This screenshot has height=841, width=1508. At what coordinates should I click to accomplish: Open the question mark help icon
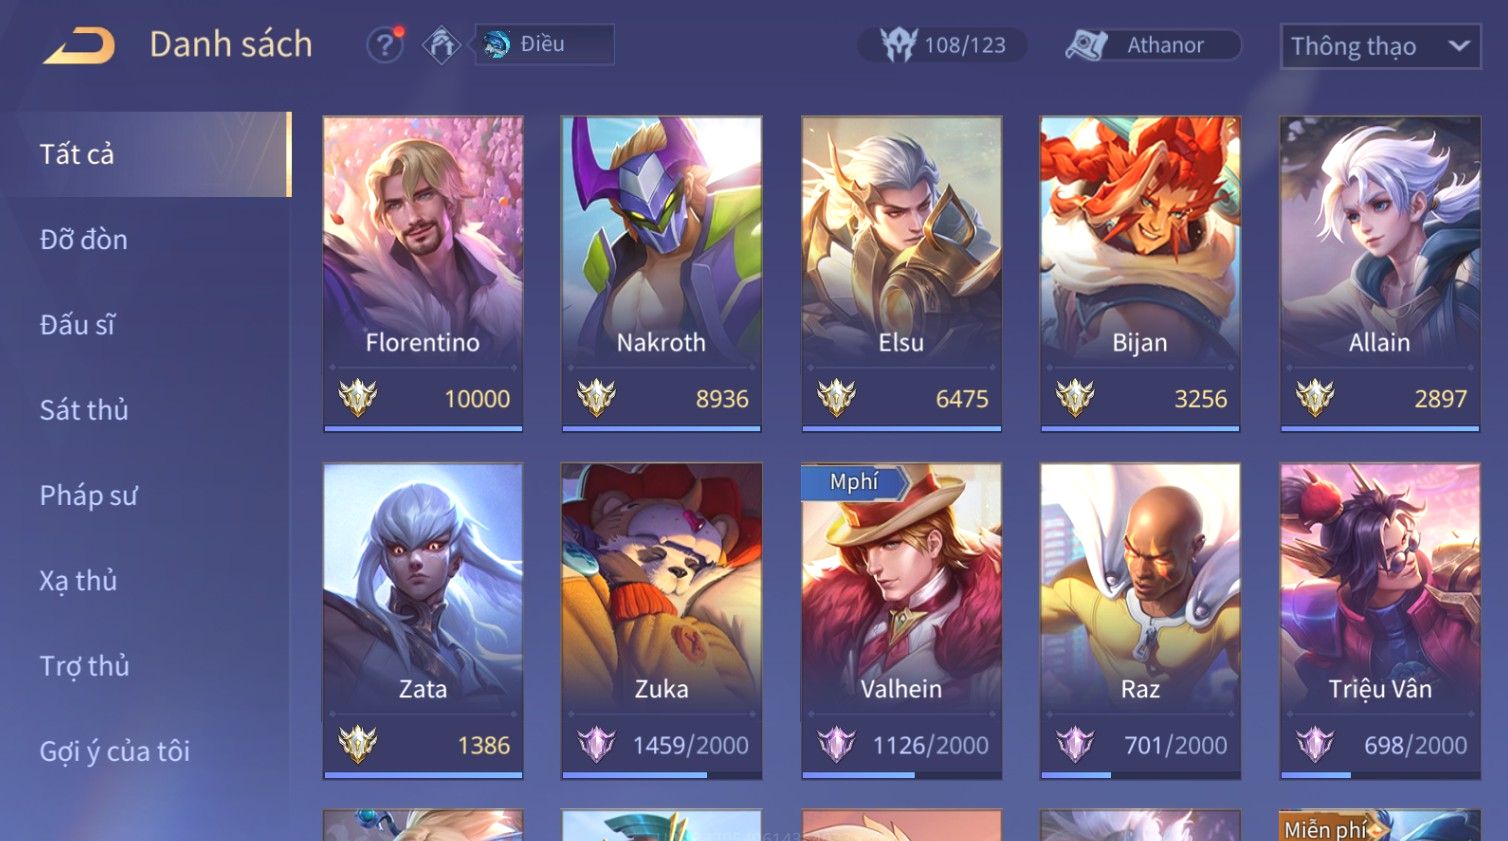[x=385, y=45]
